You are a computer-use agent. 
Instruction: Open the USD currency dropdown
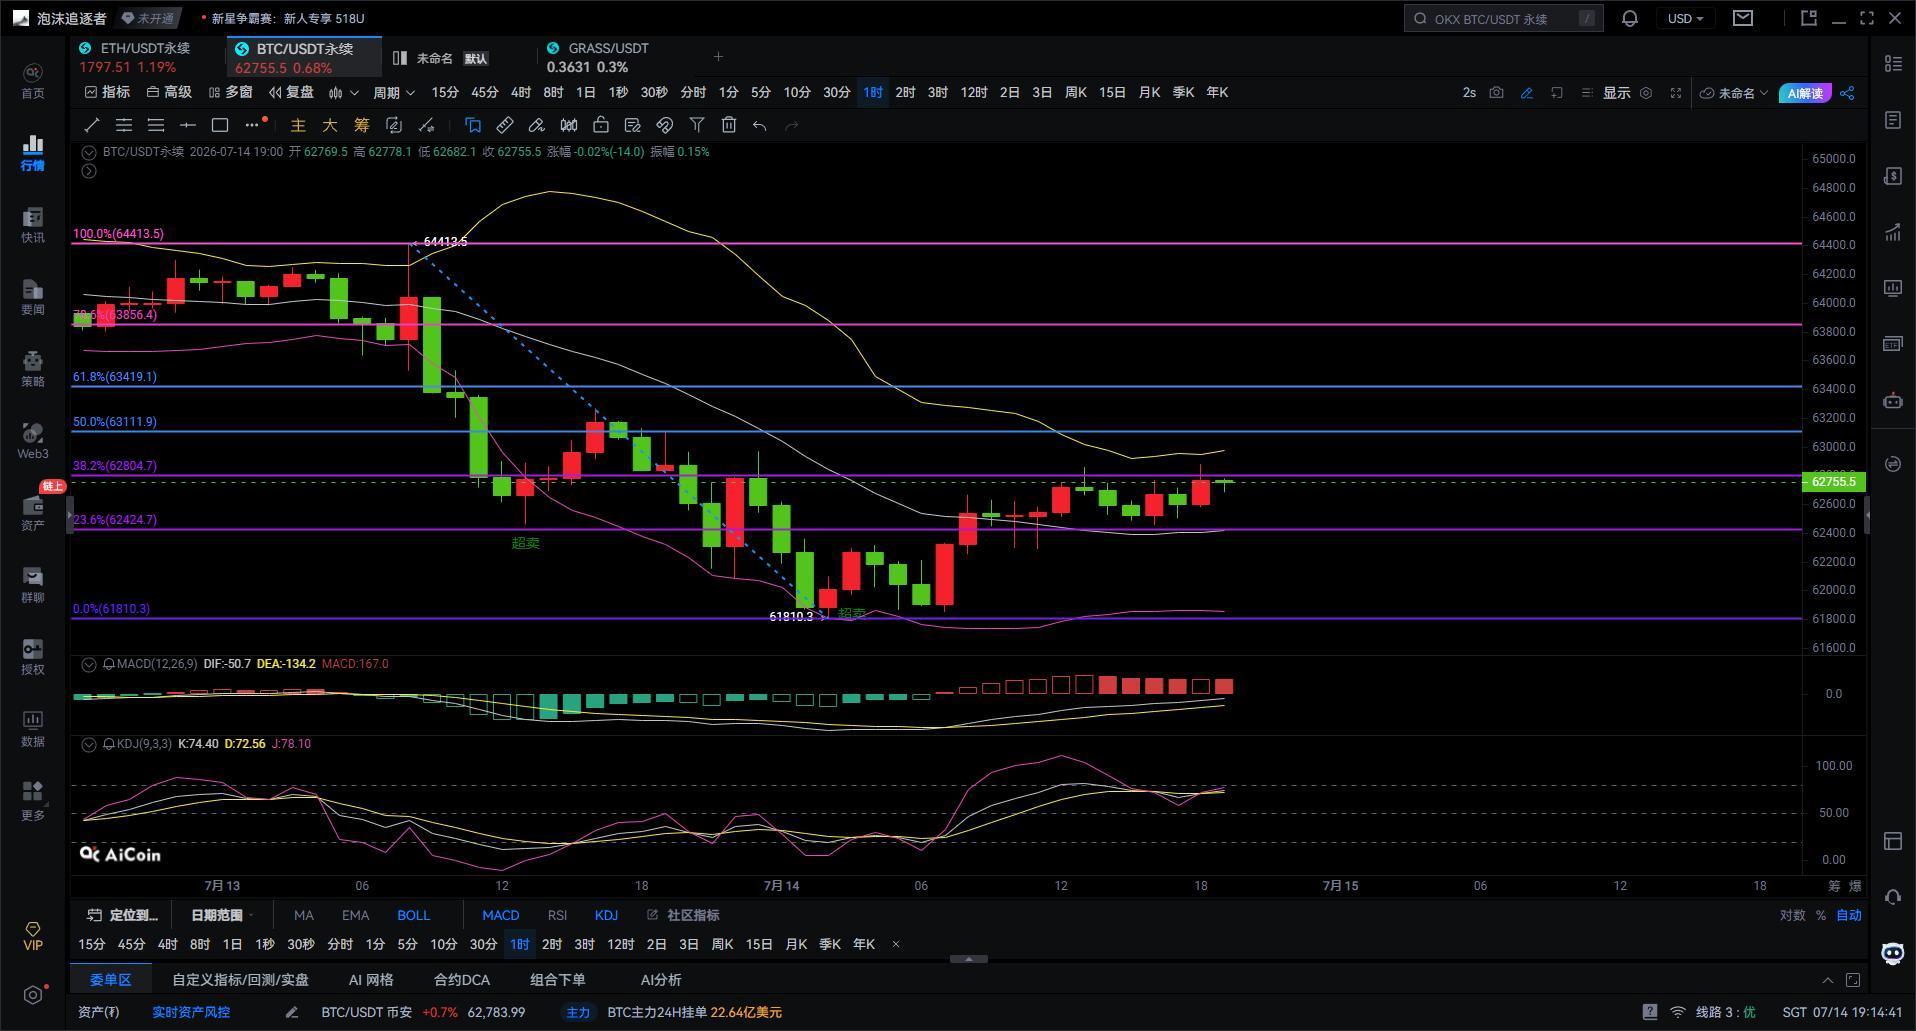click(x=1685, y=18)
